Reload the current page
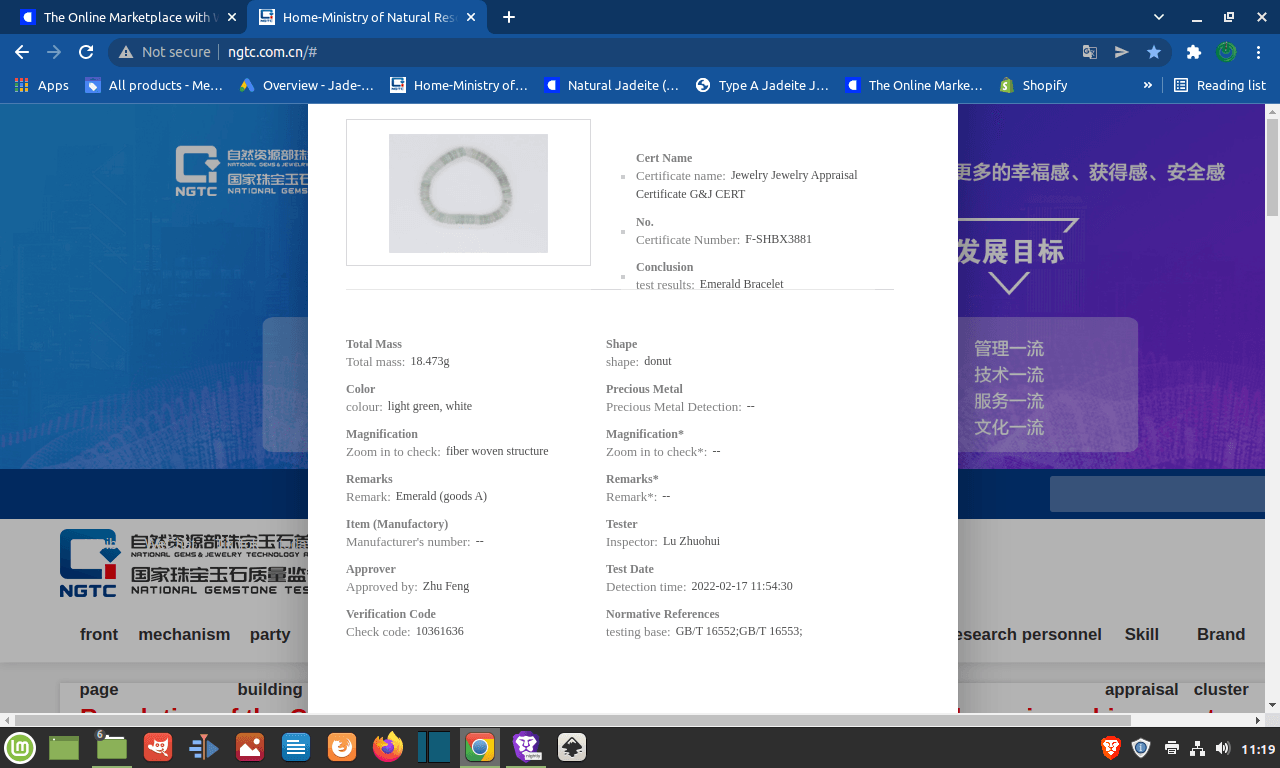1280x768 pixels. (86, 52)
